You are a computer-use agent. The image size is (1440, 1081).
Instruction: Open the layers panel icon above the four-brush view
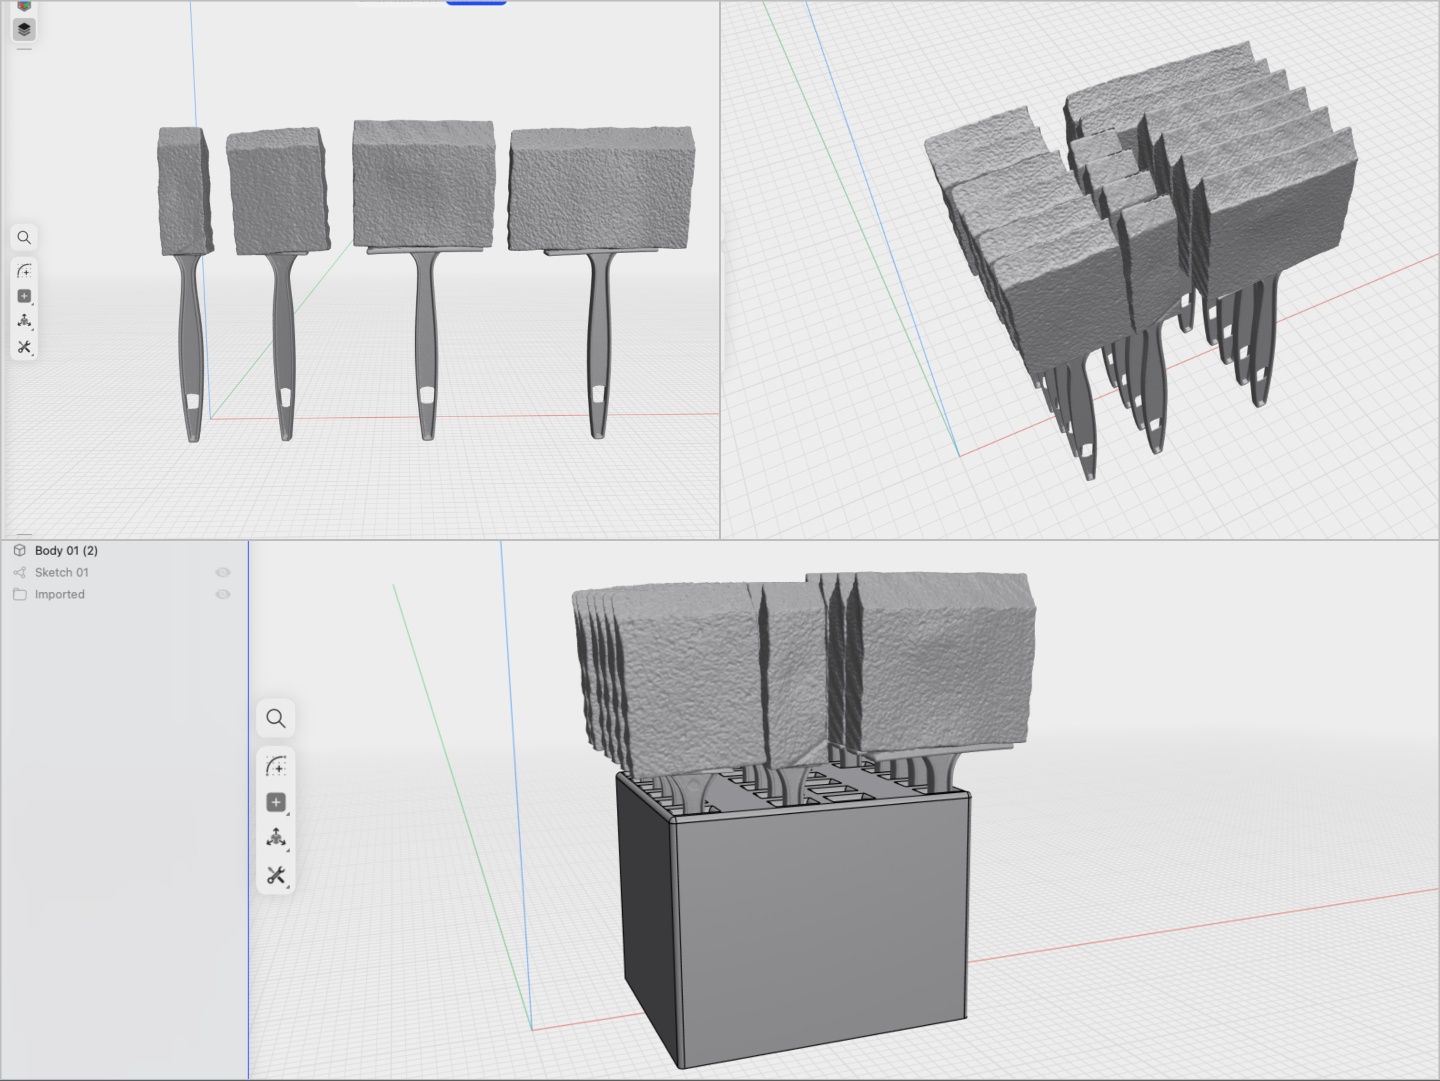click(24, 29)
